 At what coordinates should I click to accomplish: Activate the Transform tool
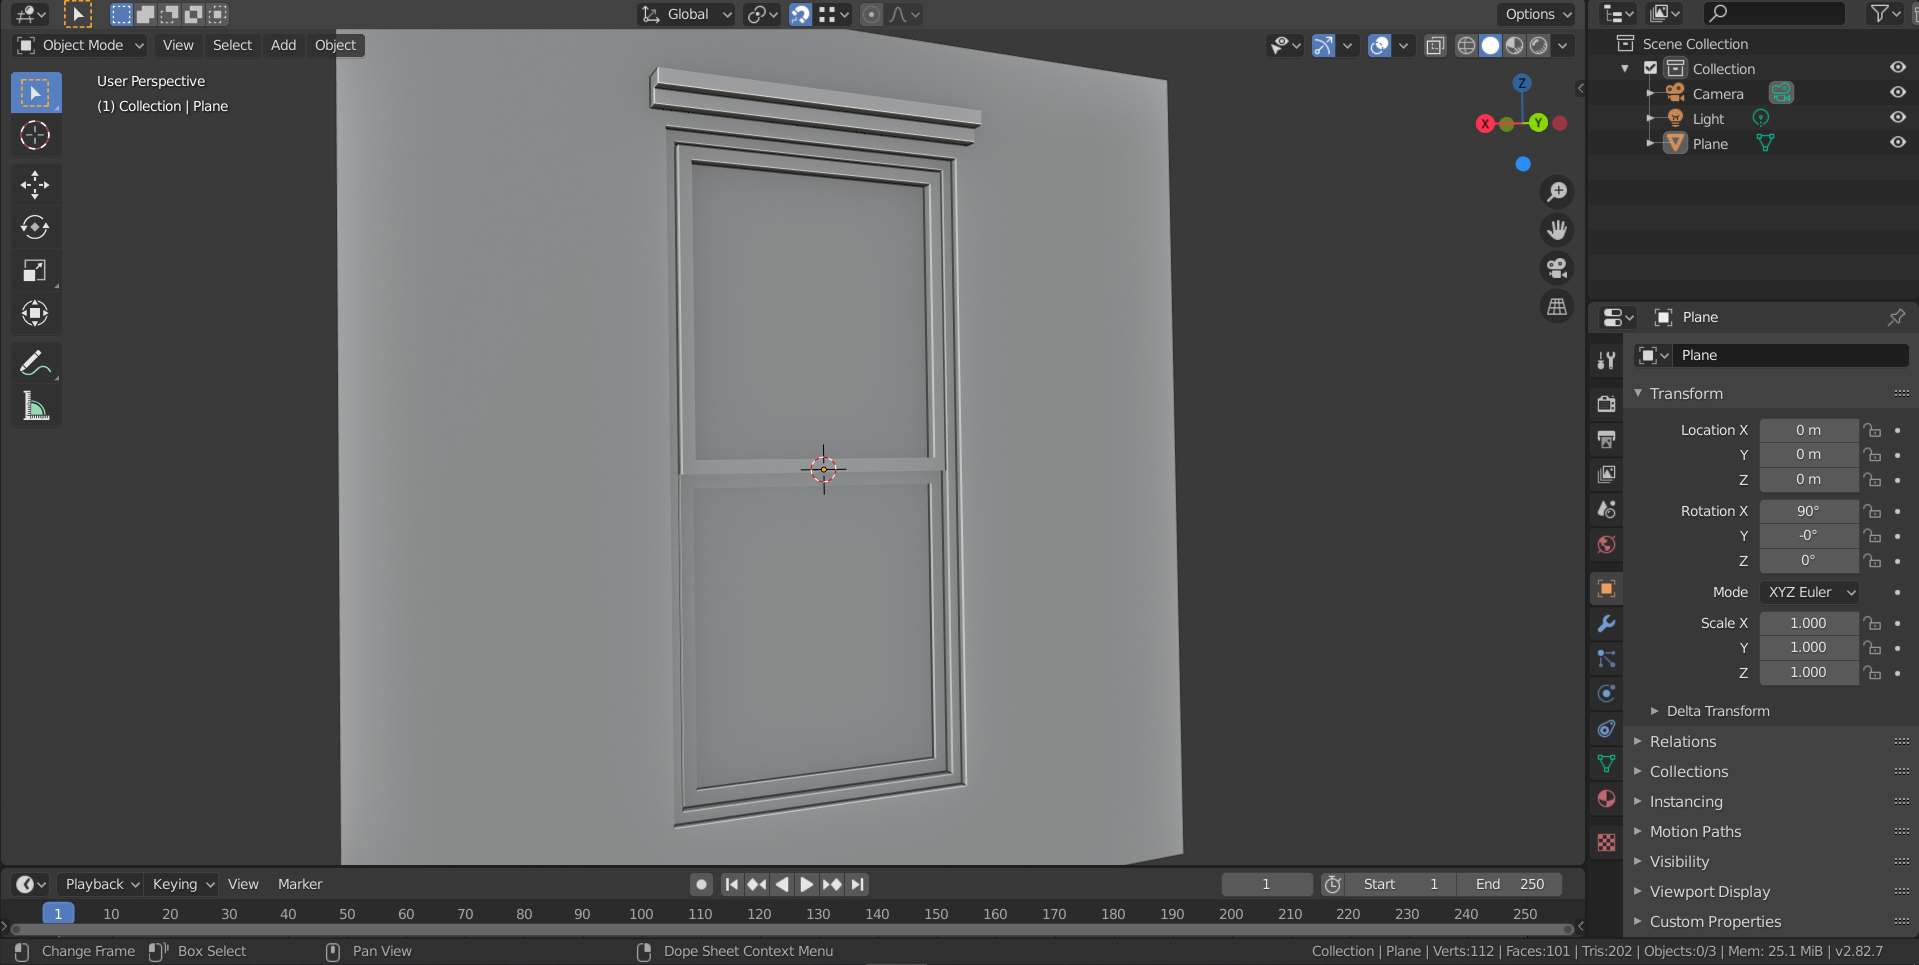(x=35, y=314)
